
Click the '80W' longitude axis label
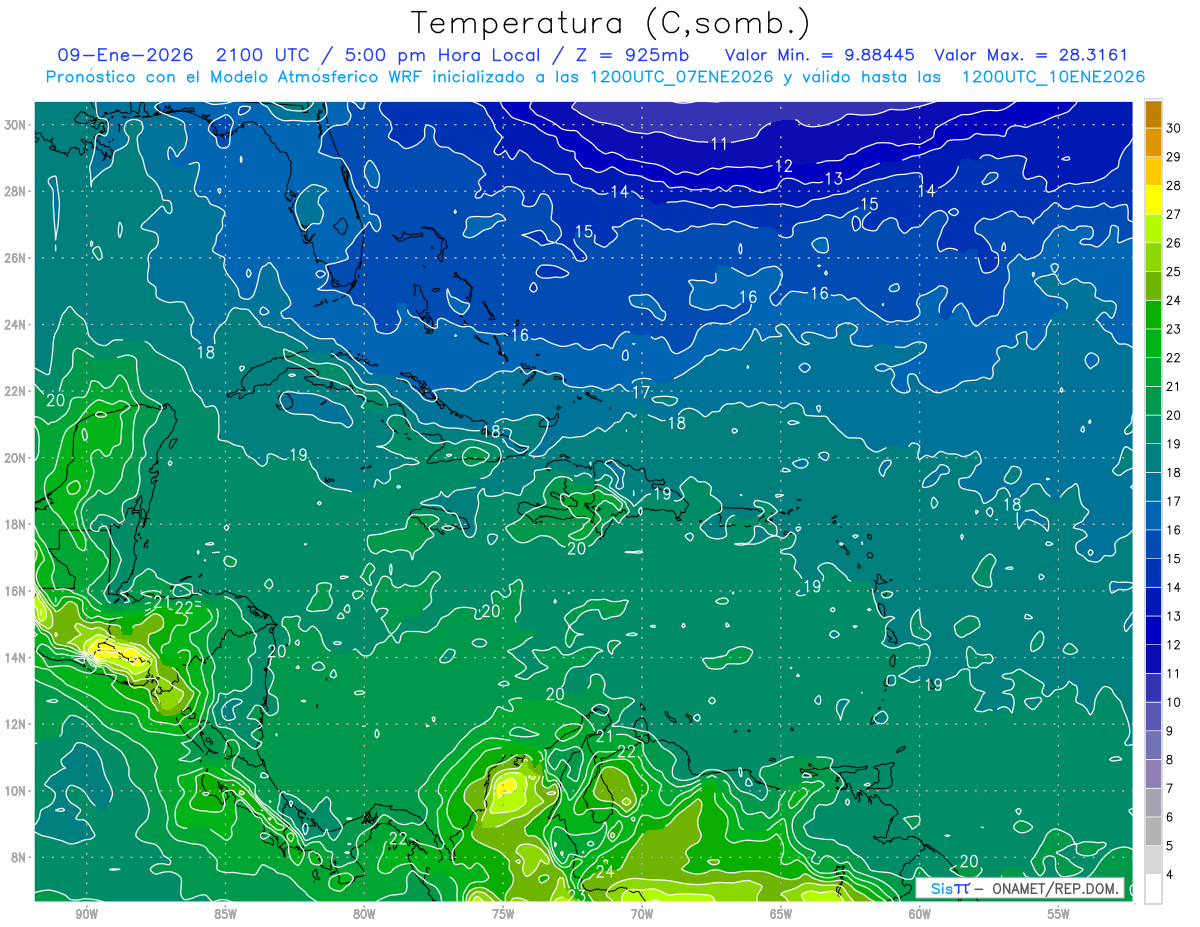(x=364, y=914)
